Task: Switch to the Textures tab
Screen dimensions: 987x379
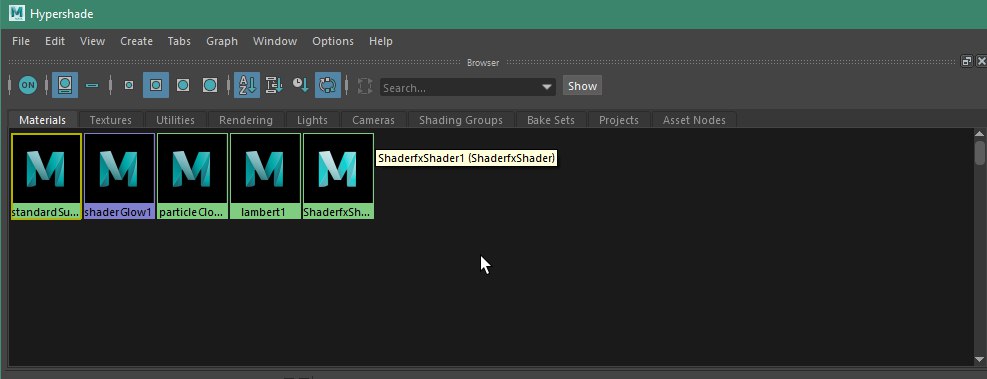Action: (111, 120)
